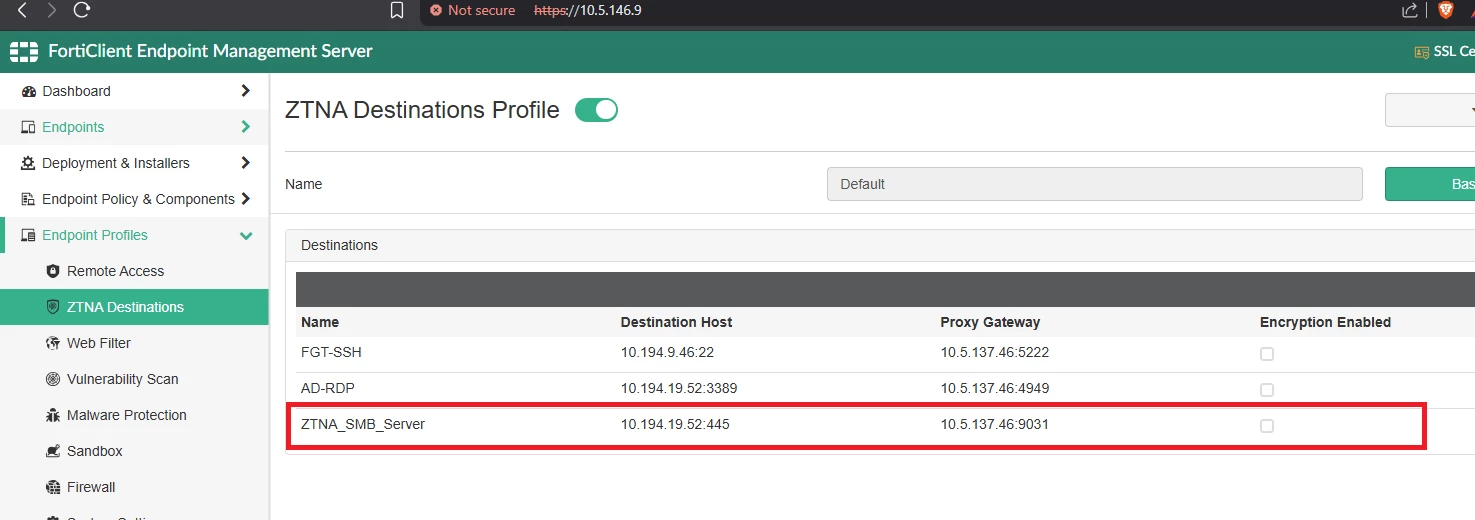
Task: Open Sandbox profiles
Action: tap(95, 451)
